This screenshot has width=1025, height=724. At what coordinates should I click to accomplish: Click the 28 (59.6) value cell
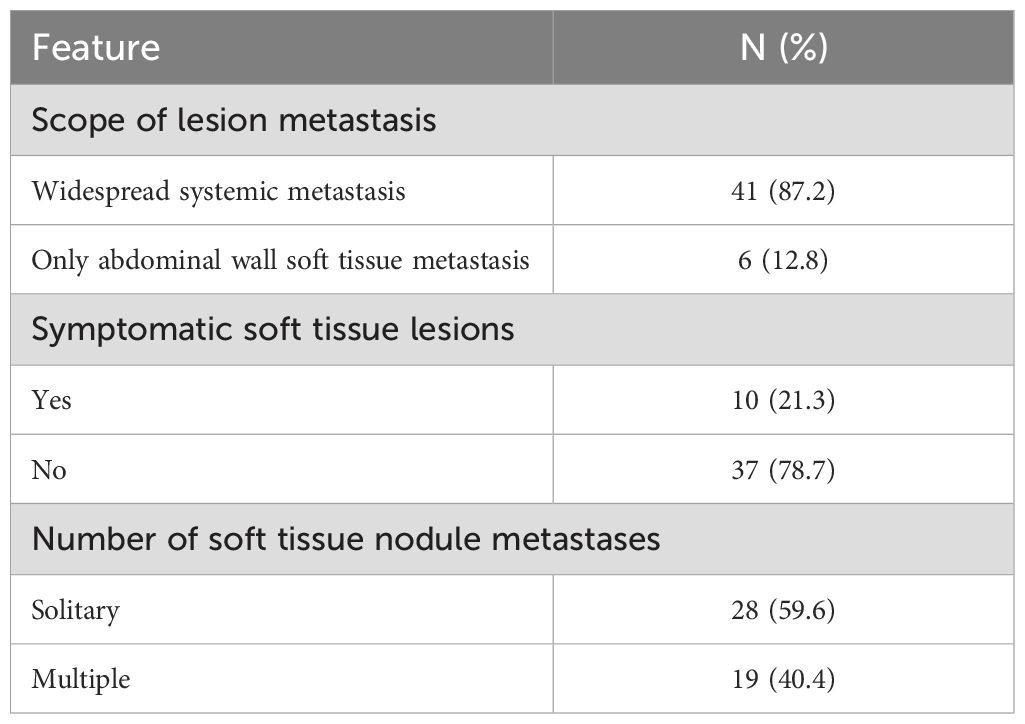pos(783,610)
